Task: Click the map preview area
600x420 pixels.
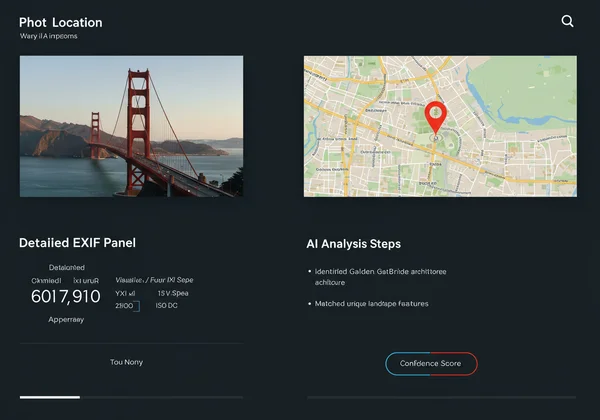Action: point(440,126)
